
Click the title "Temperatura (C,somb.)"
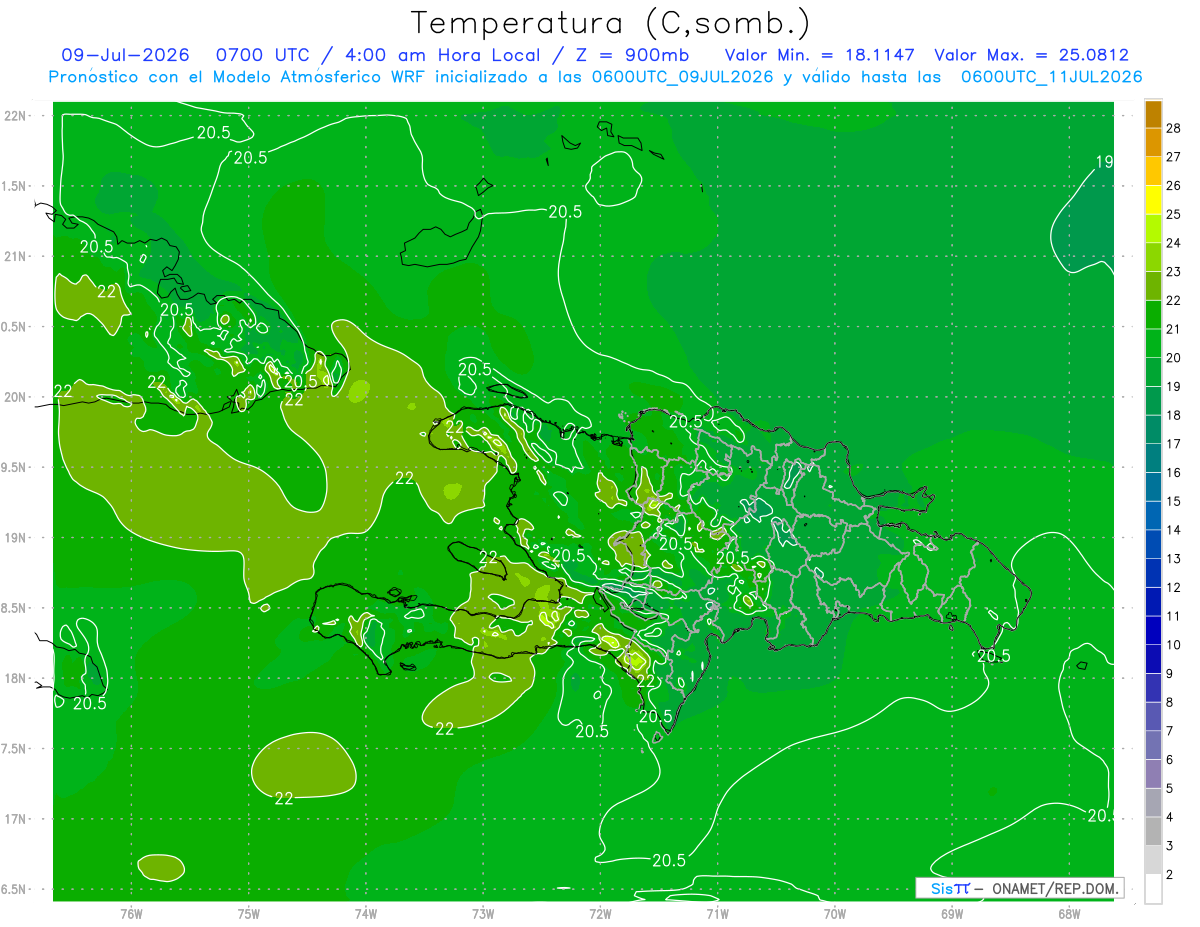click(x=611, y=23)
